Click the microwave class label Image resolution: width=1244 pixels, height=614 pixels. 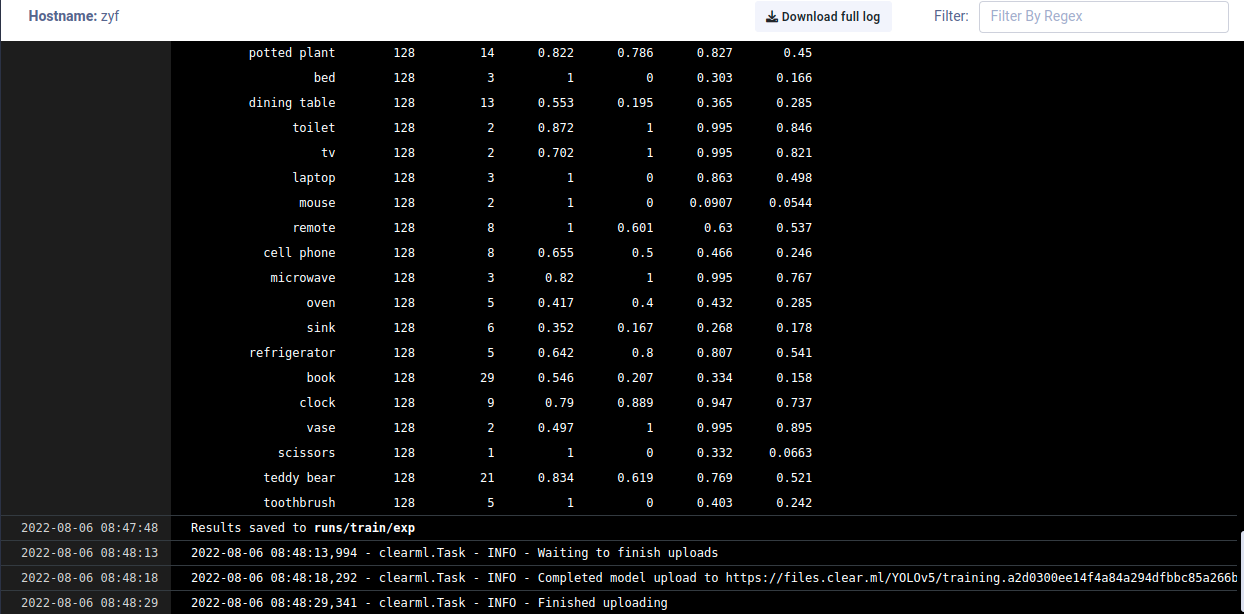click(303, 278)
